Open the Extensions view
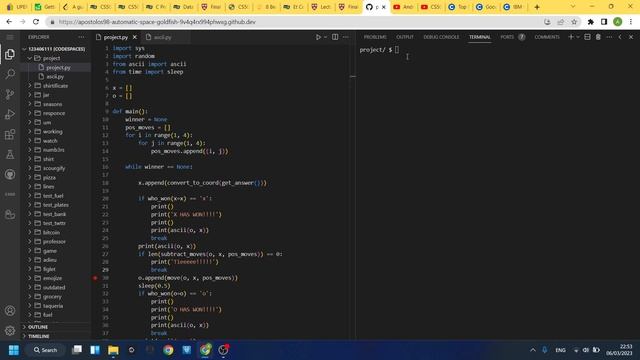Image resolution: width=640 pixels, height=360 pixels. pyautogui.click(x=10, y=134)
